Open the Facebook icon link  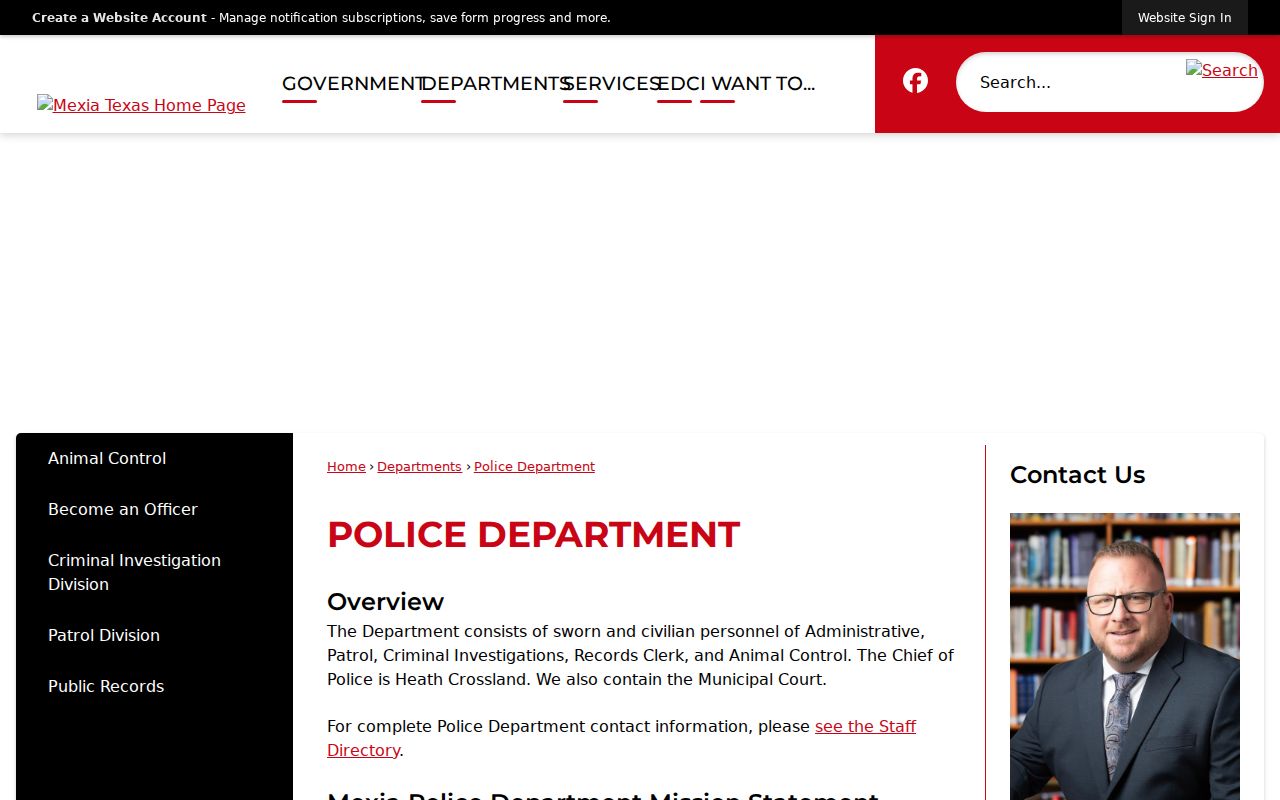(x=915, y=81)
